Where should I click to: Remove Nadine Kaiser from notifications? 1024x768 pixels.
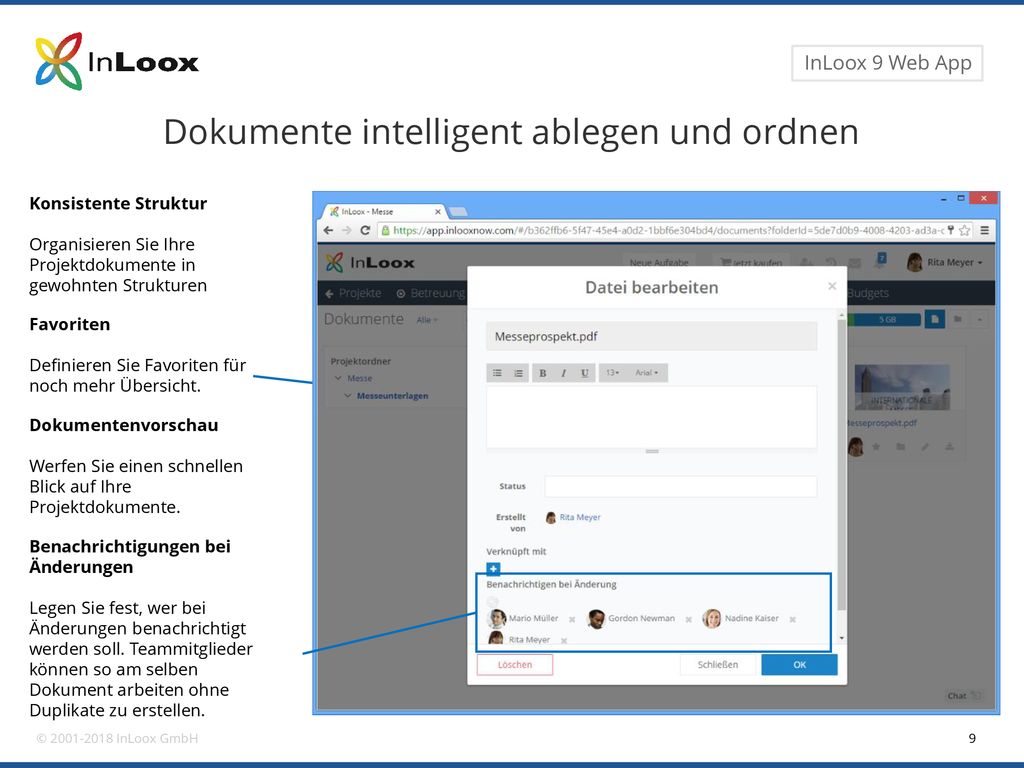click(x=792, y=620)
